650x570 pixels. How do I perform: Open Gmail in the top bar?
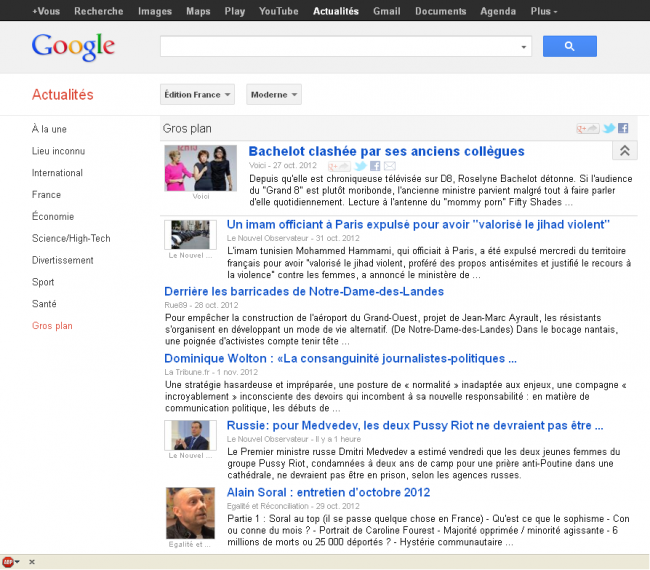pos(387,11)
